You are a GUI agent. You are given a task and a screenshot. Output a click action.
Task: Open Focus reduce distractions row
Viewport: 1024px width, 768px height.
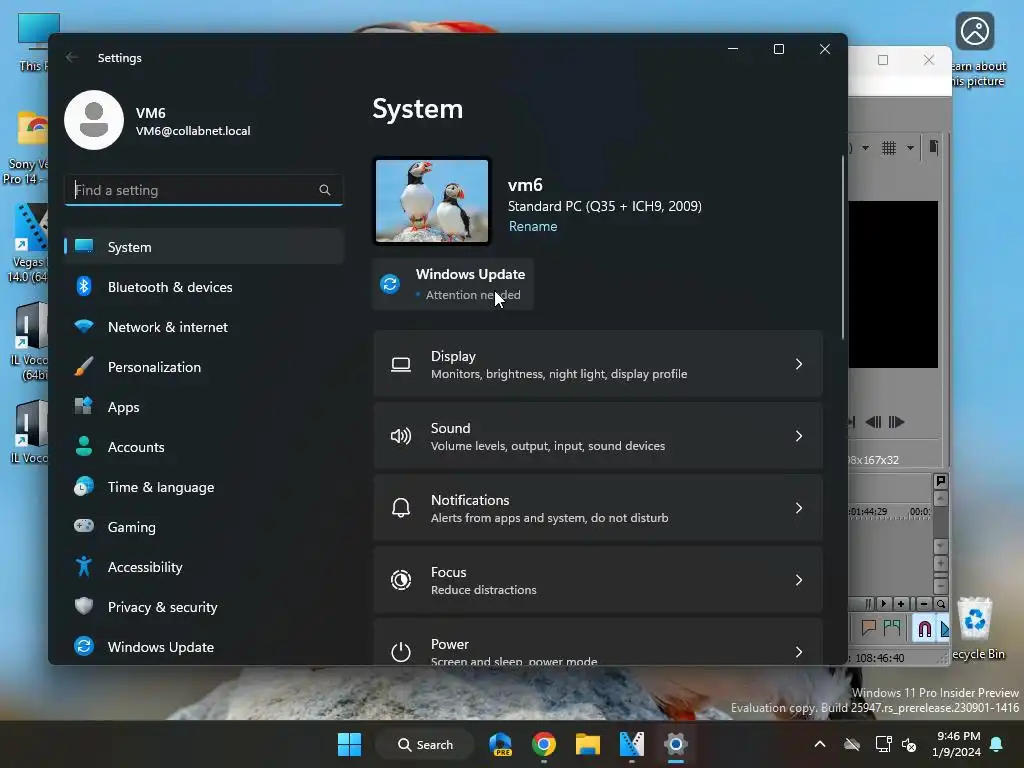(598, 580)
